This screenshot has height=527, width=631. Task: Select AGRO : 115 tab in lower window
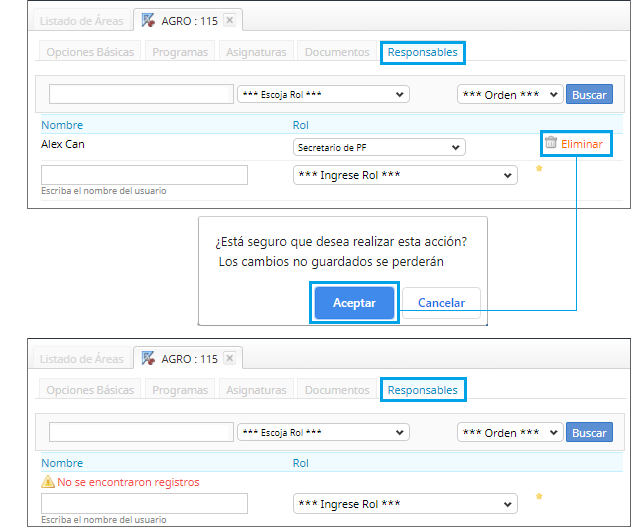(189, 359)
